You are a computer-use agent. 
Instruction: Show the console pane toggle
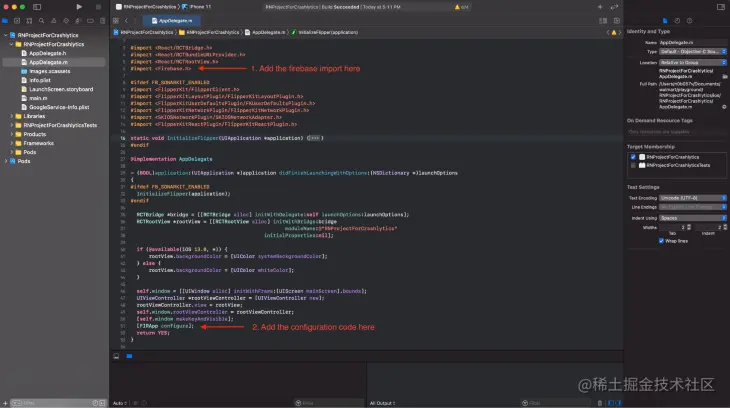click(x=618, y=403)
